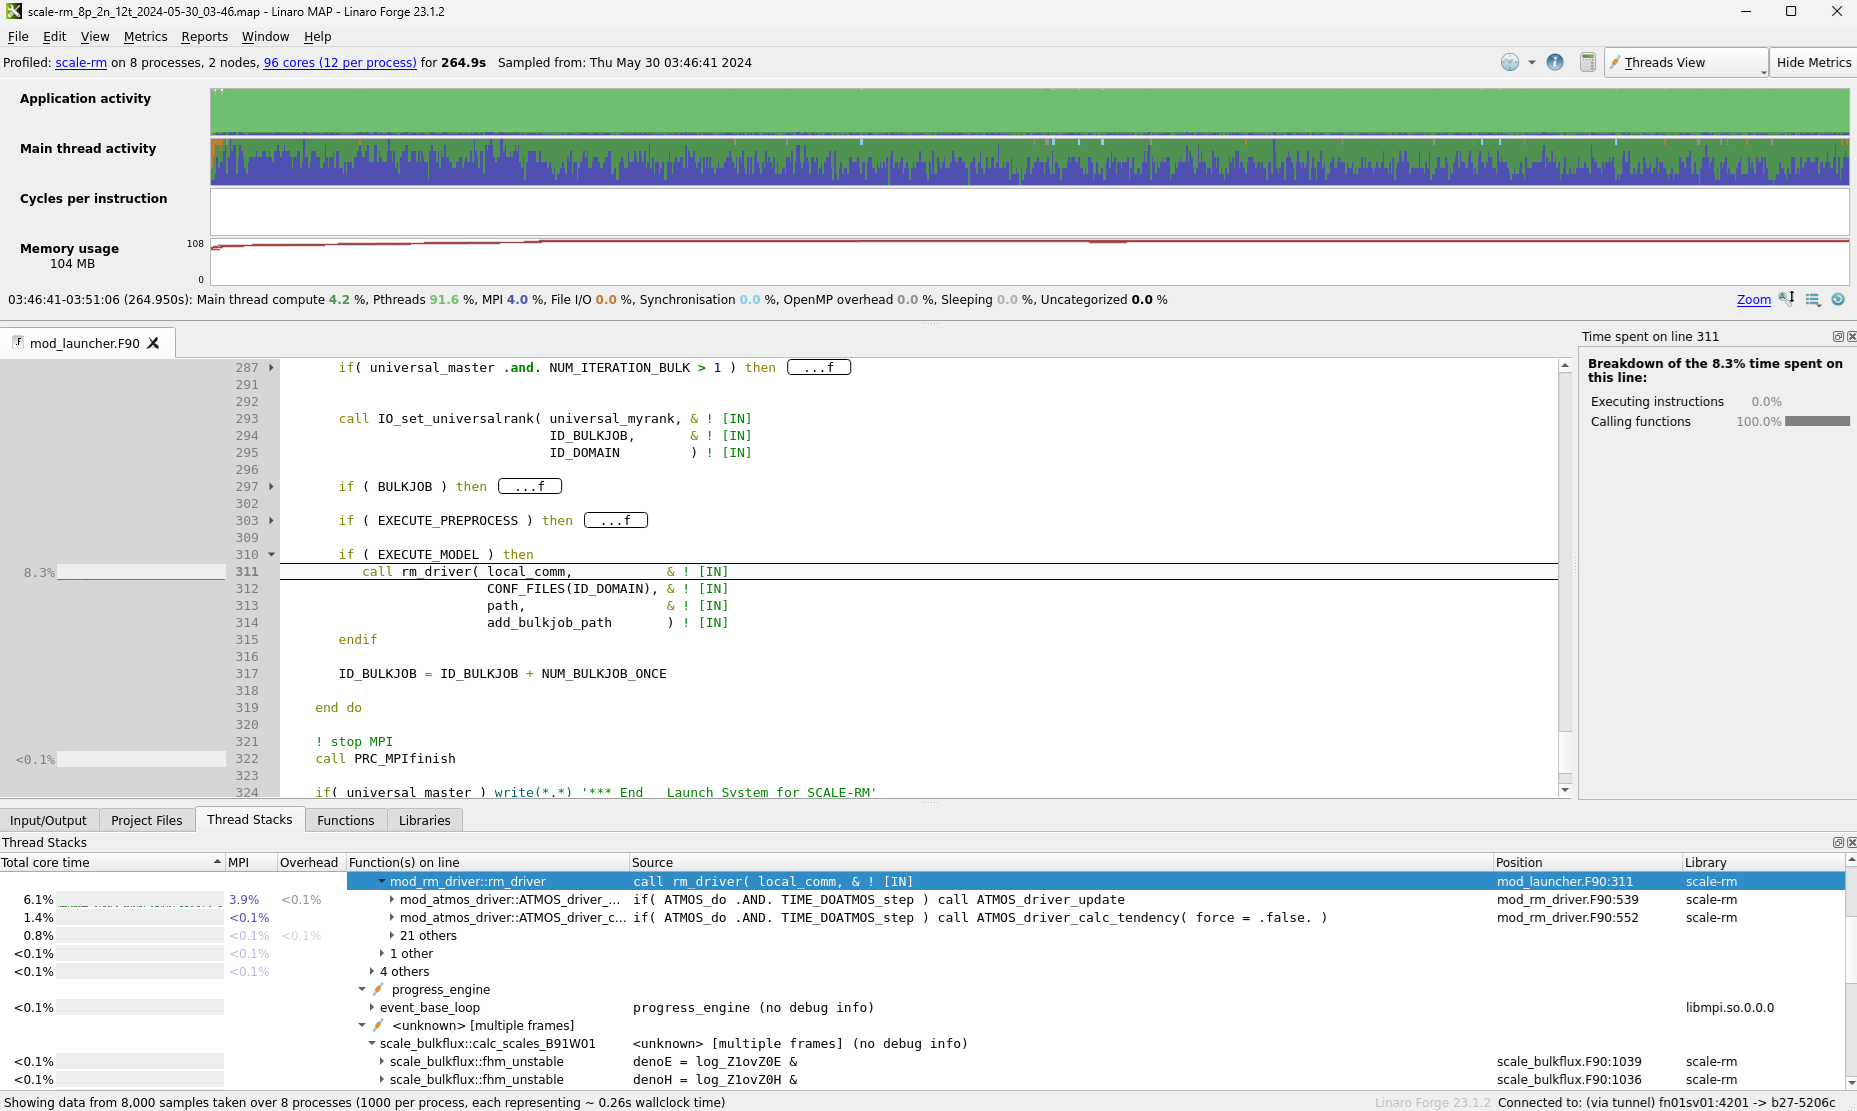Click the circular reset arrow icon by Zoom
The image size is (1857, 1111).
point(1838,299)
